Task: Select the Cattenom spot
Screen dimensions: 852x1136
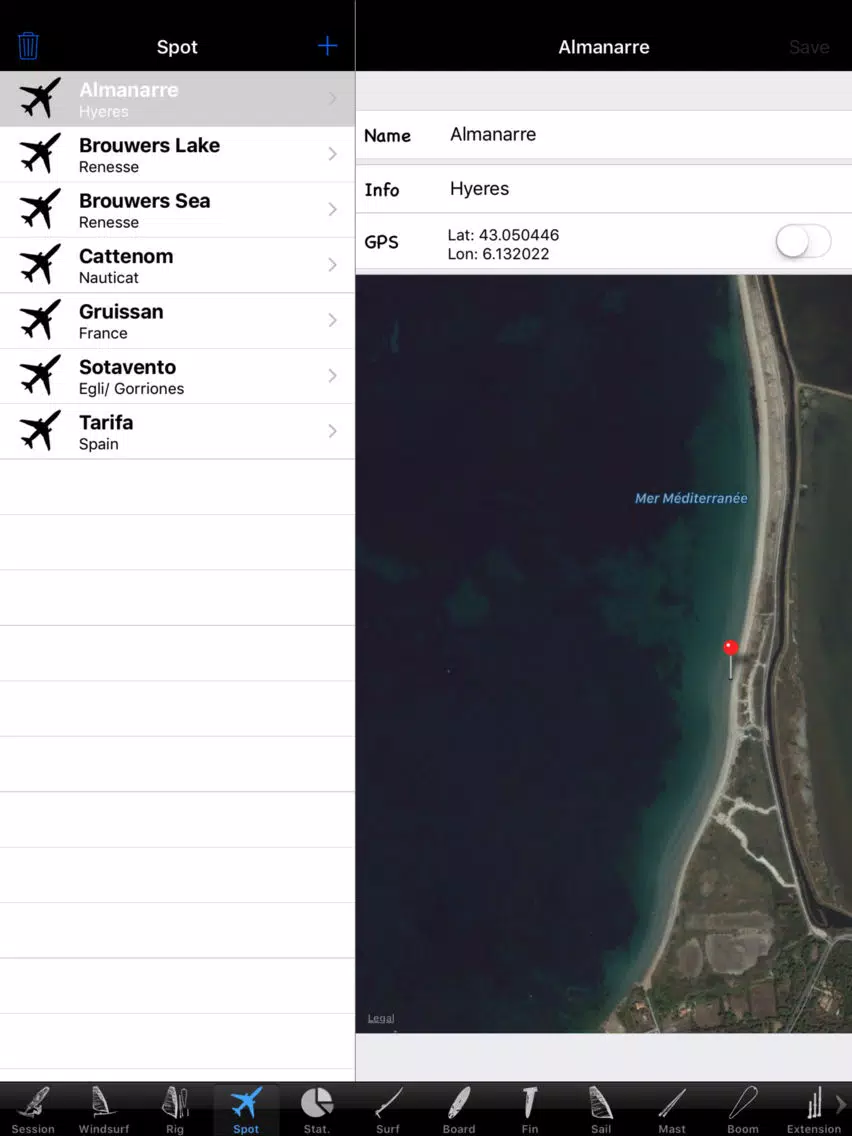Action: [x=178, y=265]
